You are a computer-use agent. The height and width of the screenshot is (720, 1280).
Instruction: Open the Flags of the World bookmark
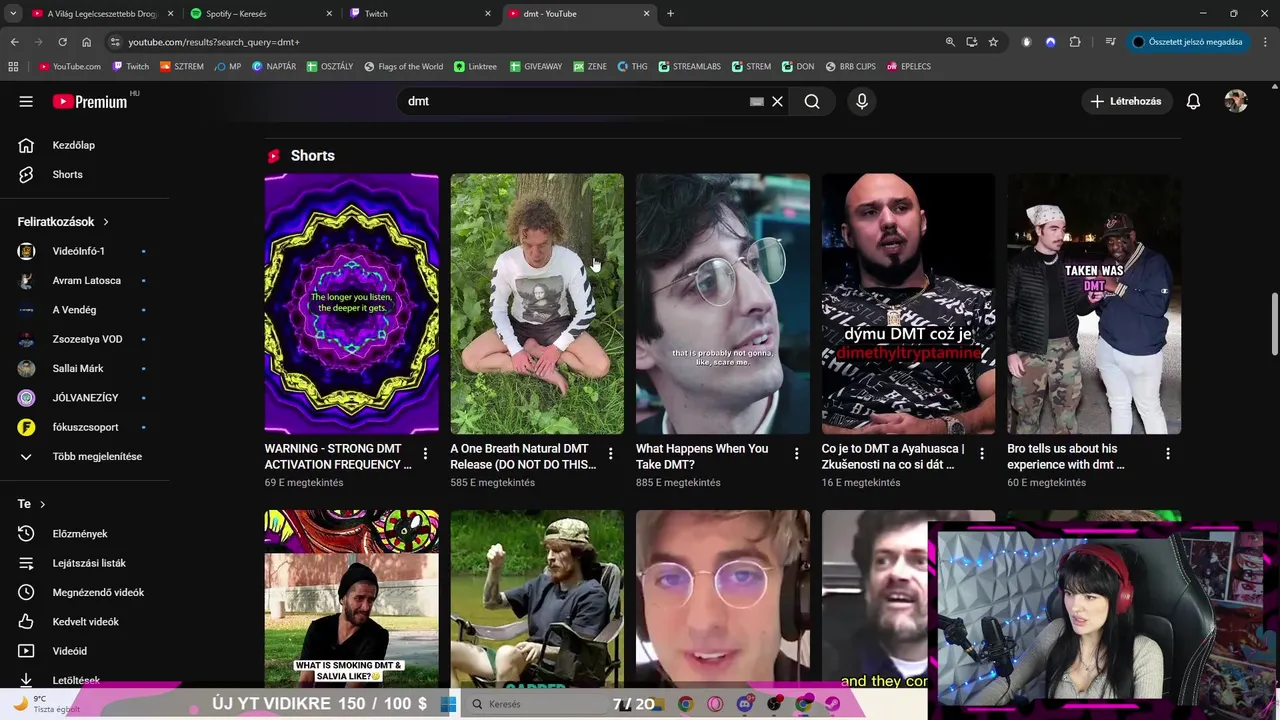pos(403,67)
